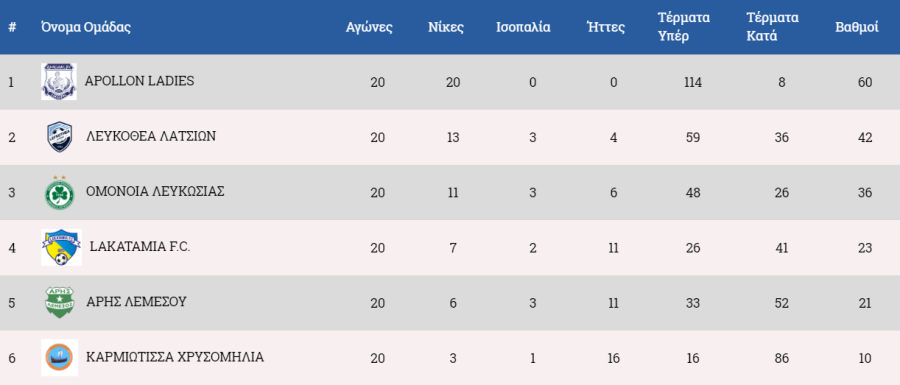The image size is (900, 385).
Task: Click the Καρμιώτισσα Χρυσομηλιά round logo
Action: pos(59,357)
